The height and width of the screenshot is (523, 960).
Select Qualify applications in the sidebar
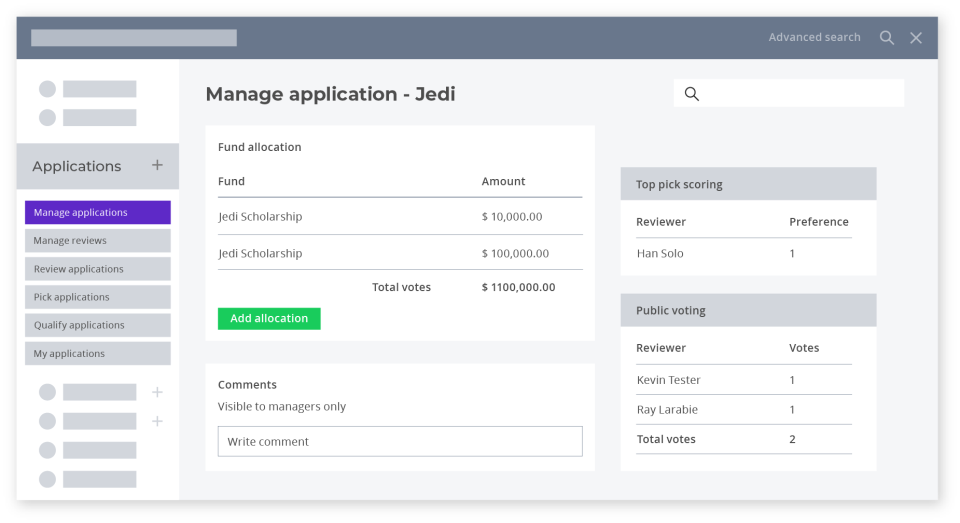click(98, 325)
